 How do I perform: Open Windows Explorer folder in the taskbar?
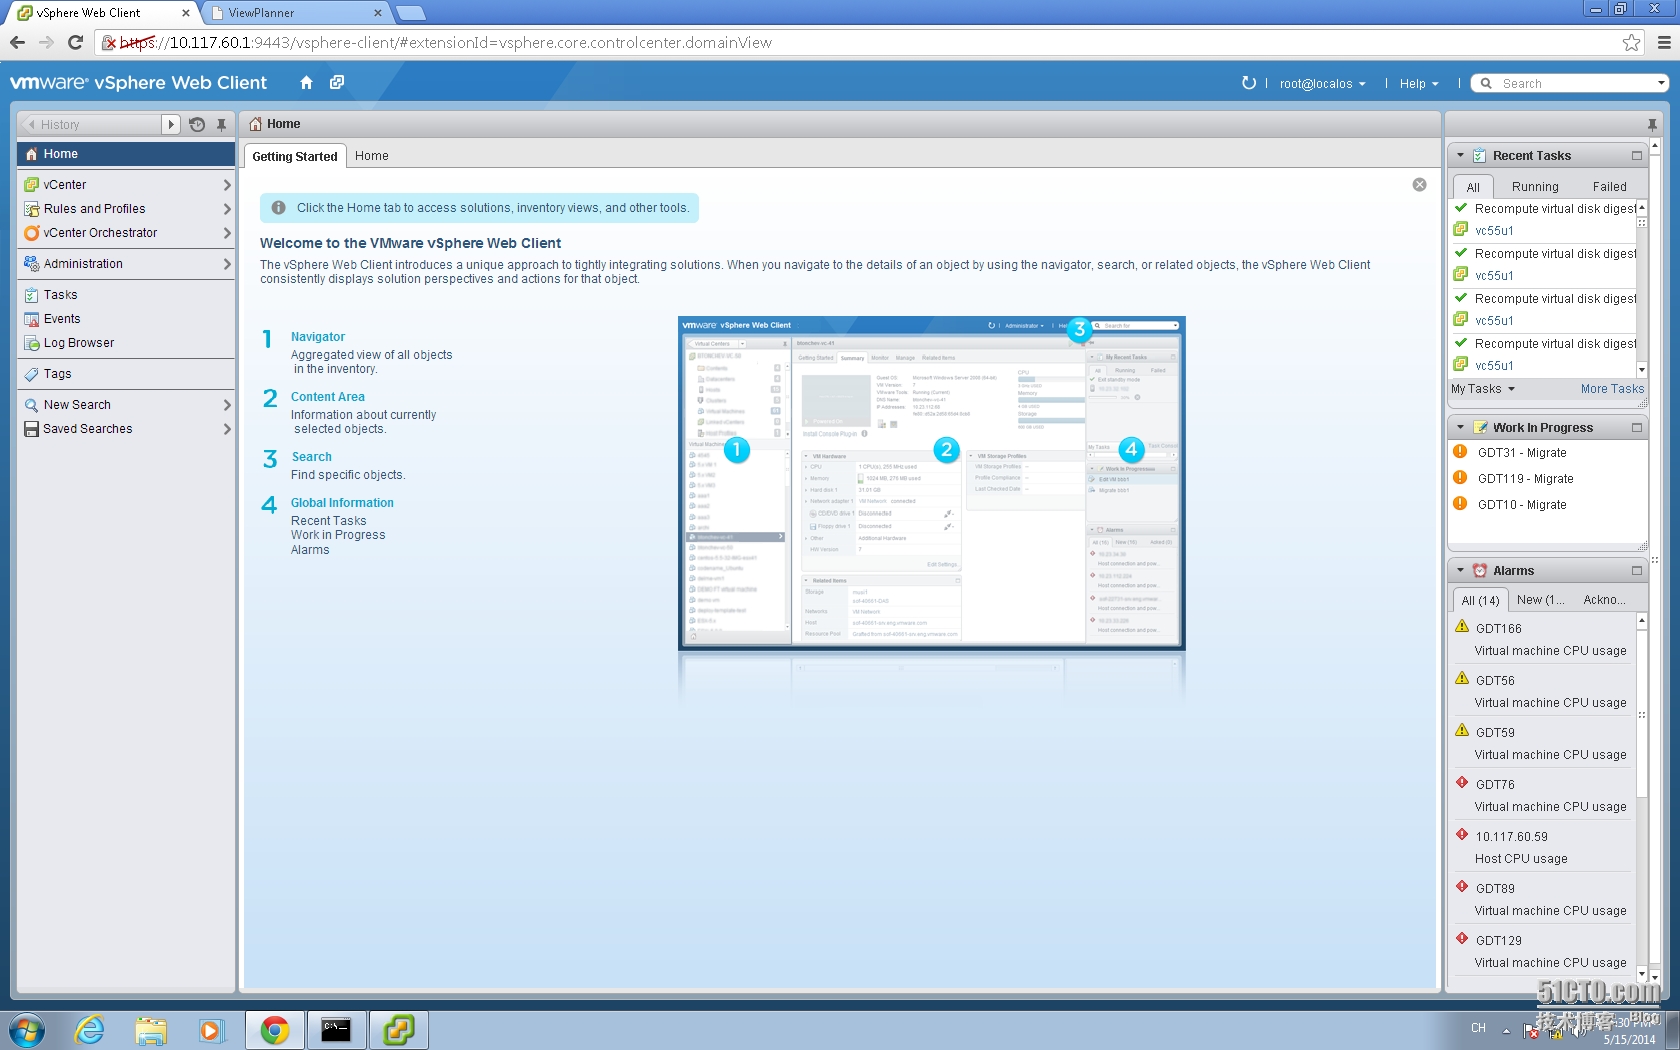151,1030
